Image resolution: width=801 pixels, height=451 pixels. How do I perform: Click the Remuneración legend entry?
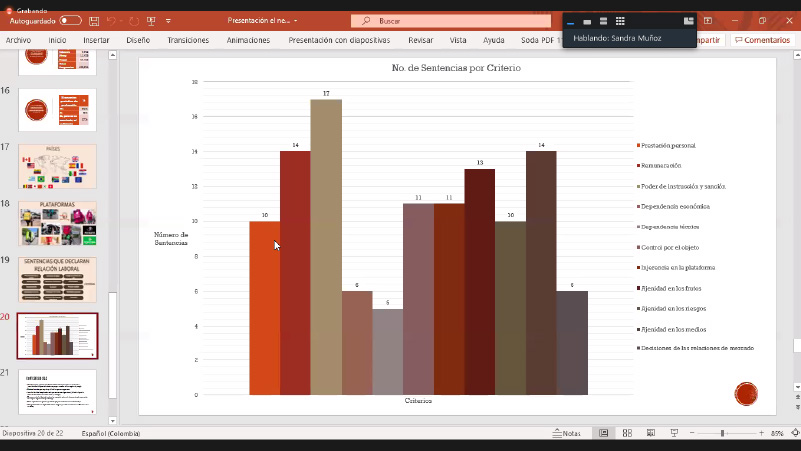(x=659, y=165)
